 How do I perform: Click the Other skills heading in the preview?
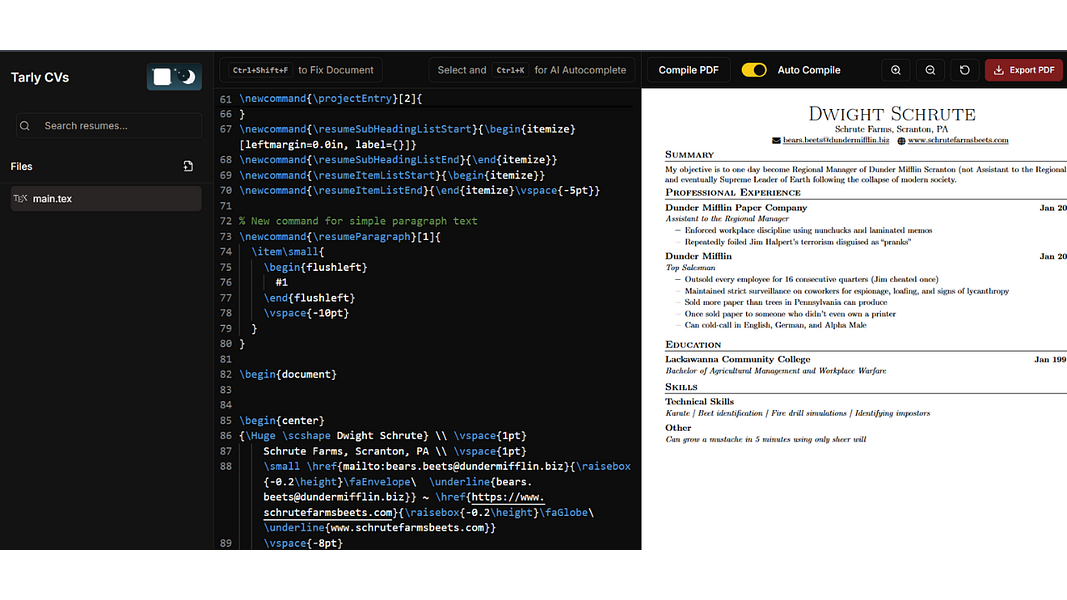pyautogui.click(x=678, y=428)
